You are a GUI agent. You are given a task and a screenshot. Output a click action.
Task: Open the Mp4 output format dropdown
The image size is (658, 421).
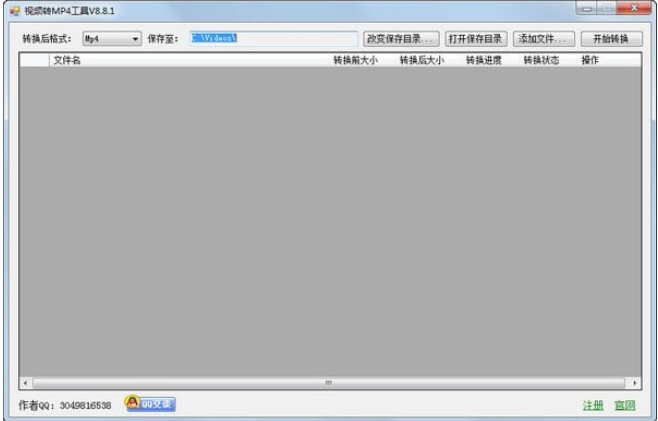(x=112, y=39)
